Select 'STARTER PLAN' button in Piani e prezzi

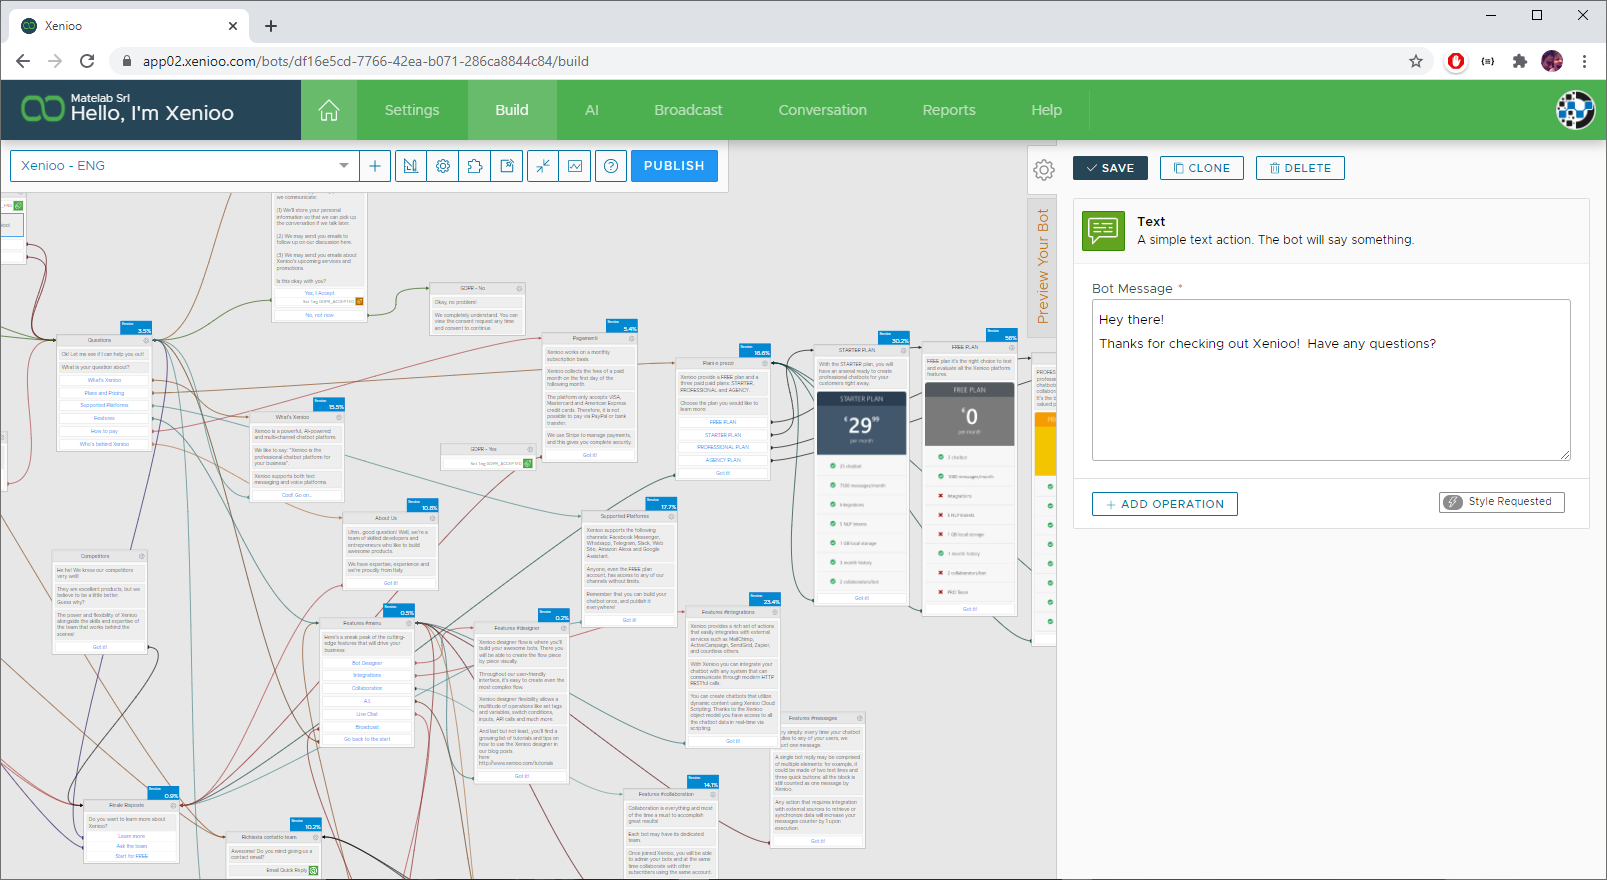click(x=723, y=435)
